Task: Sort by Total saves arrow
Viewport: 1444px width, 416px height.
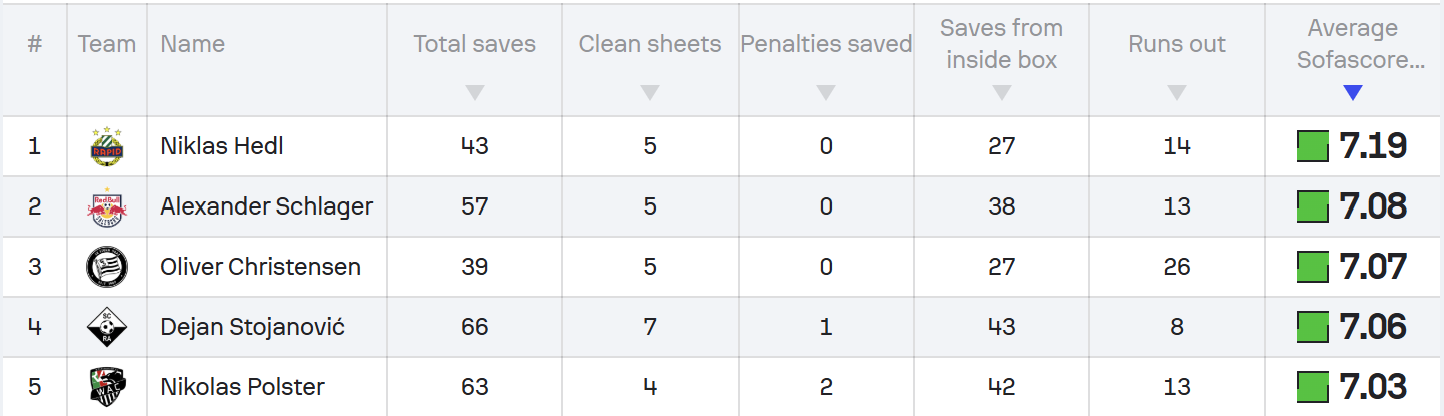Action: [475, 93]
